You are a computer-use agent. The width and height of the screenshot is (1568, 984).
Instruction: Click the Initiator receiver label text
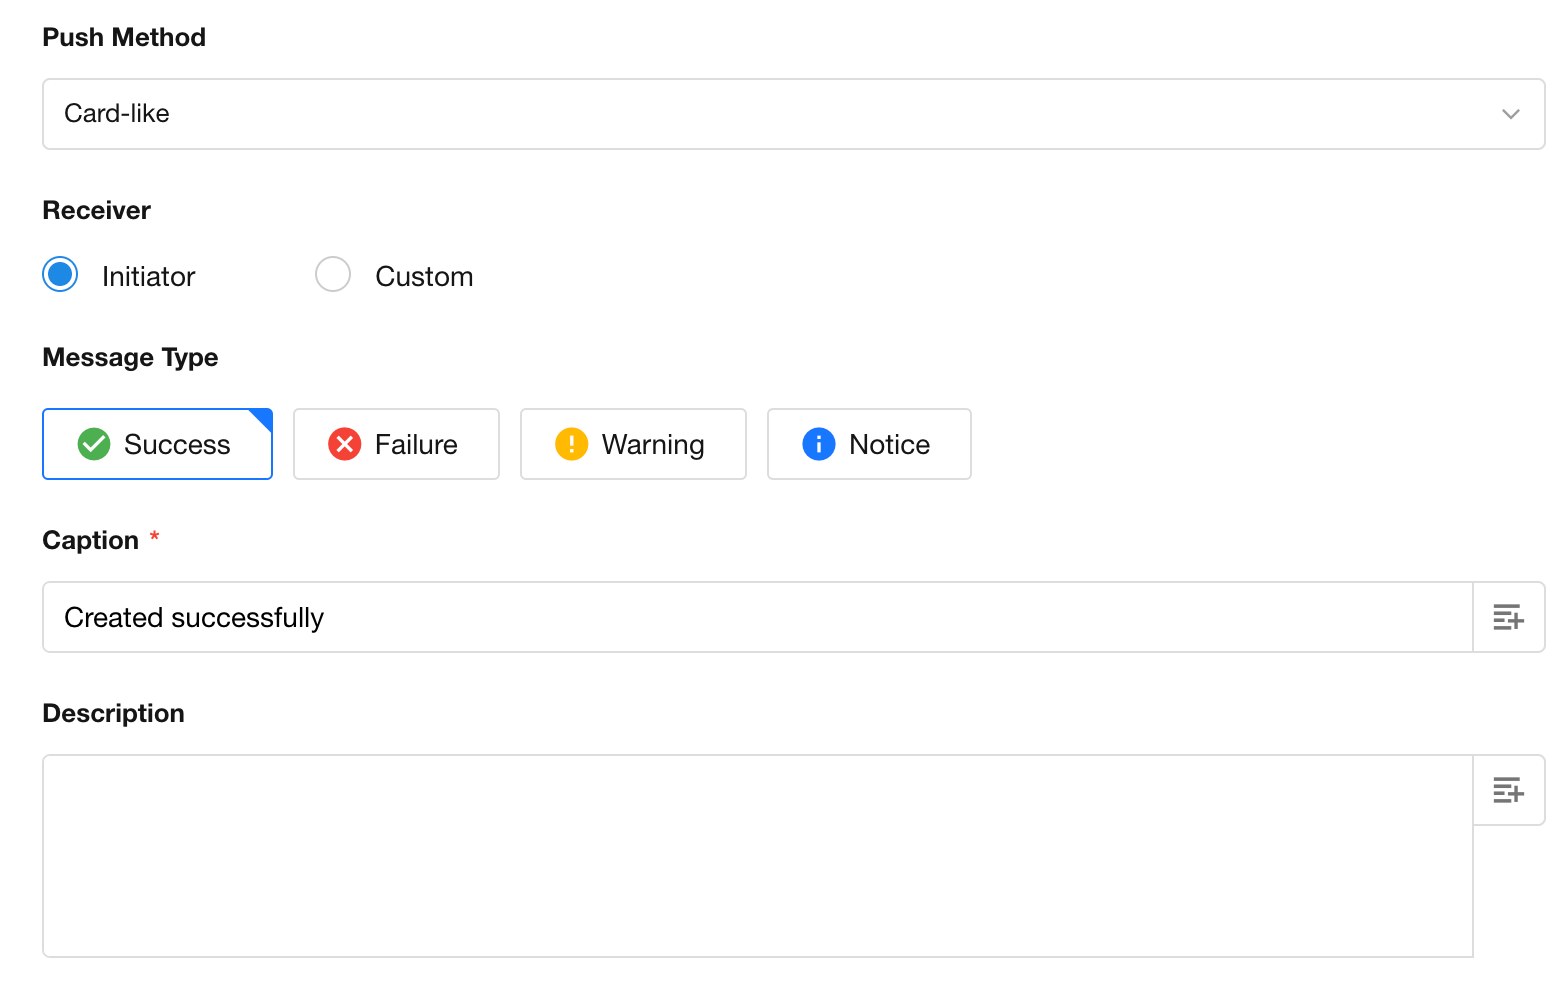click(x=148, y=277)
